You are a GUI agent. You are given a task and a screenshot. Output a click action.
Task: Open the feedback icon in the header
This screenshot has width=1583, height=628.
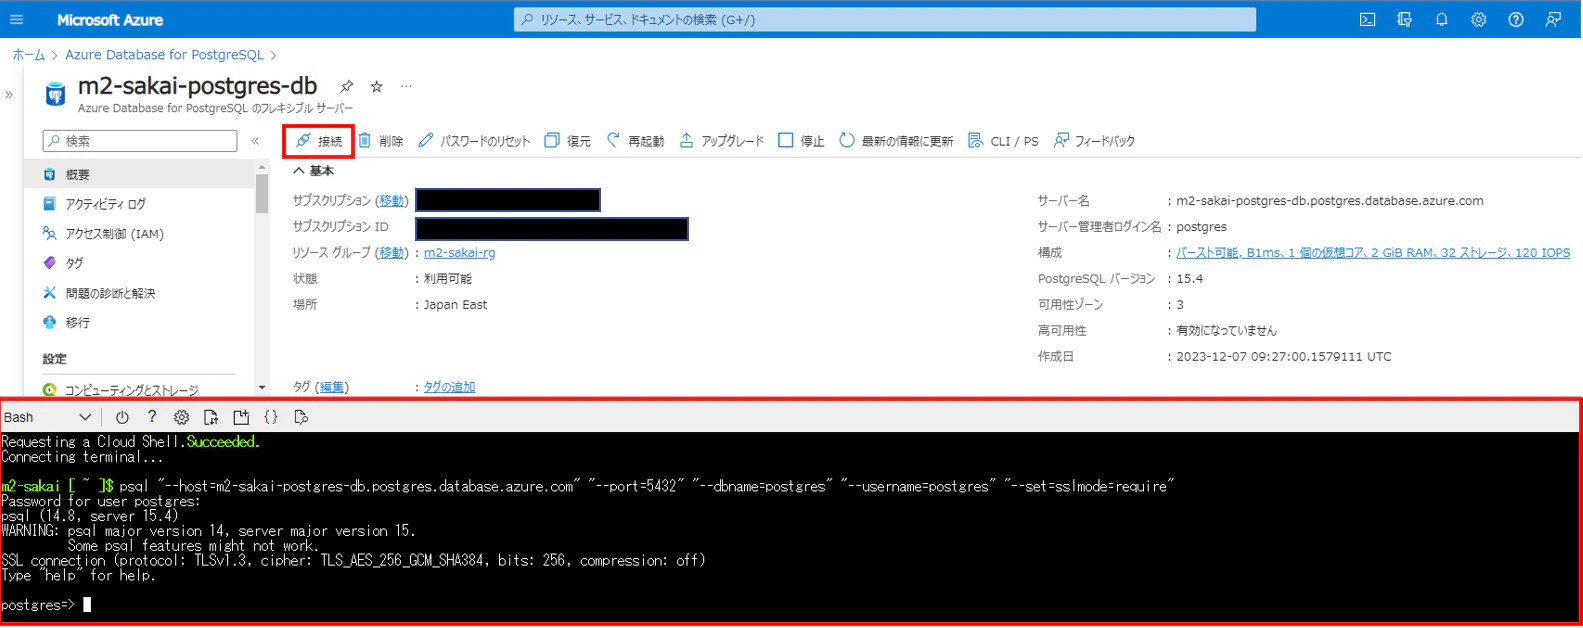coord(1553,20)
